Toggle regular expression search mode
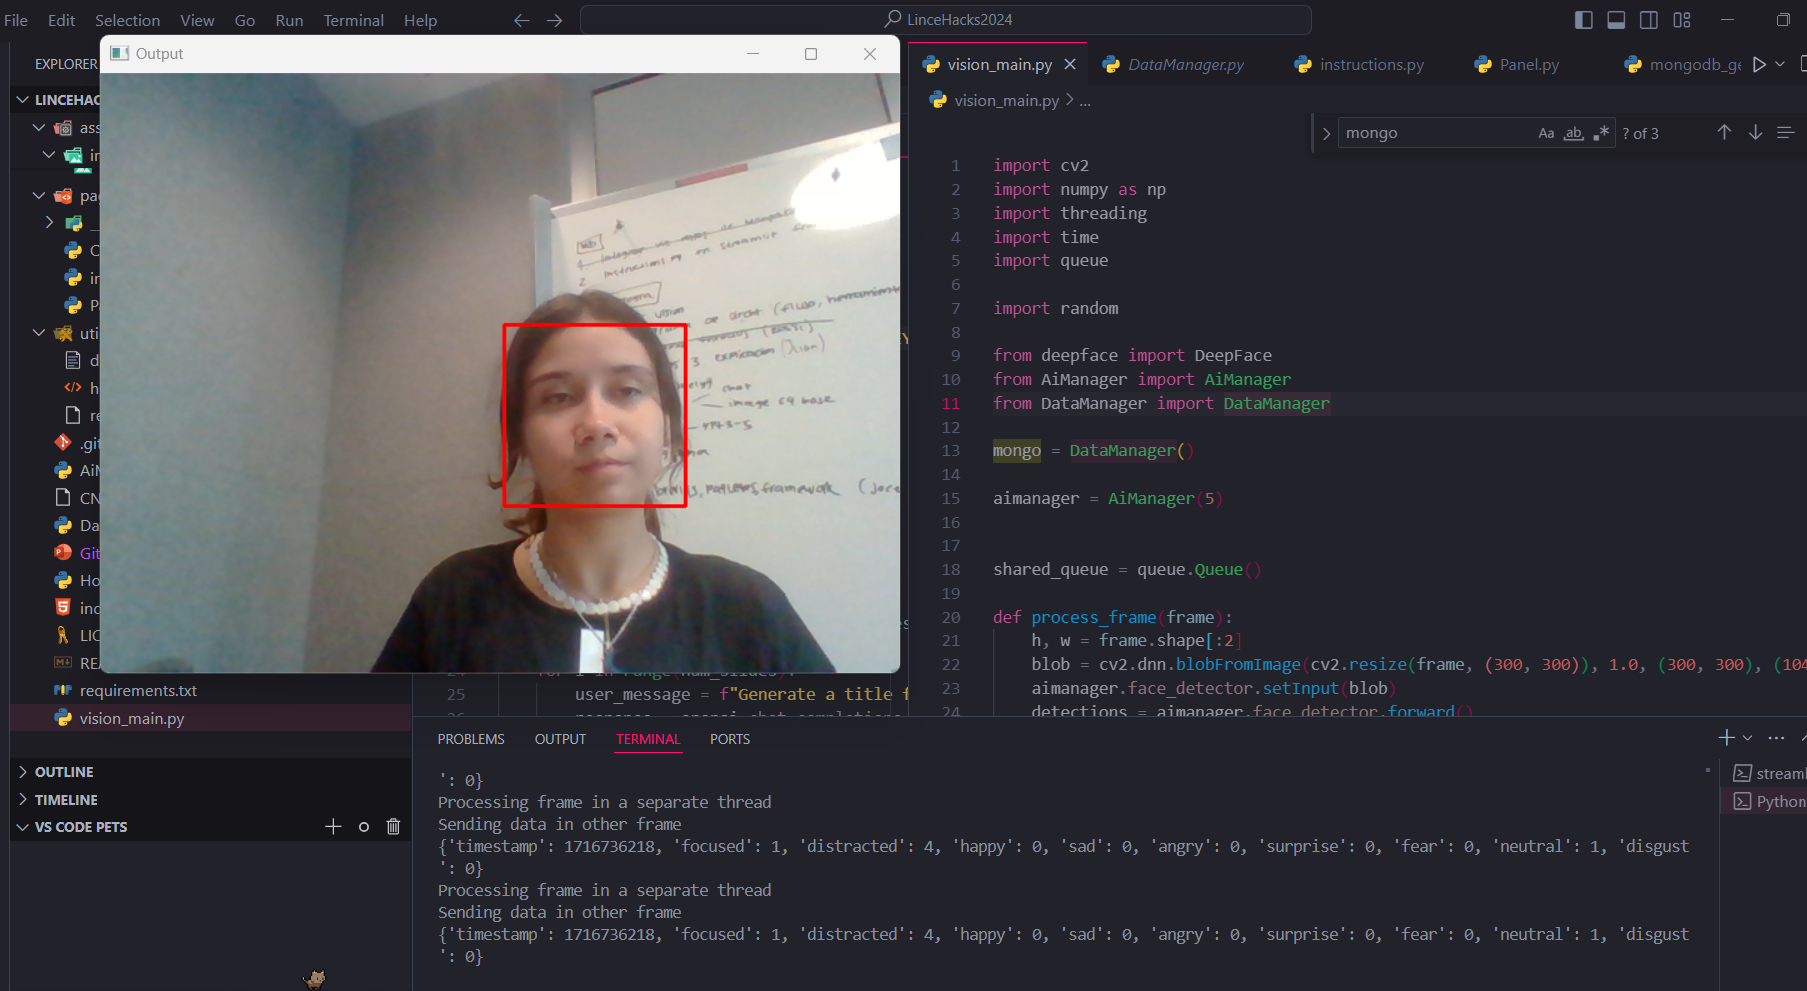The image size is (1807, 991). click(x=1601, y=132)
